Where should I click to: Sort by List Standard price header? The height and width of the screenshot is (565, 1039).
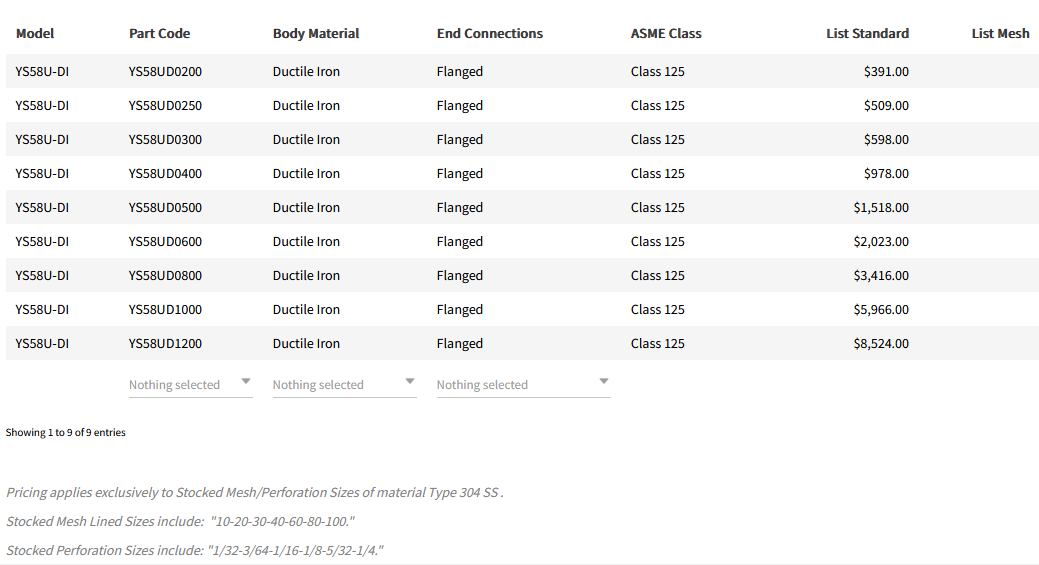click(867, 33)
